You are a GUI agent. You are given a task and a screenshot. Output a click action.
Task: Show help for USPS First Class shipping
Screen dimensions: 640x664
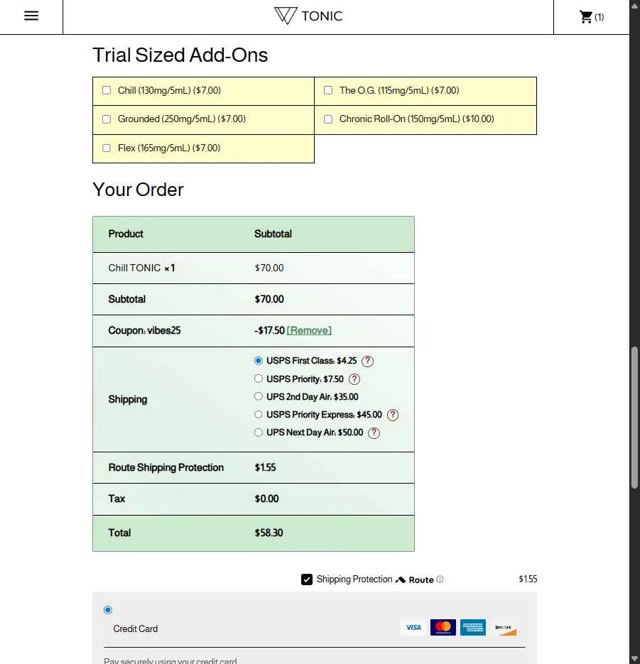point(368,361)
